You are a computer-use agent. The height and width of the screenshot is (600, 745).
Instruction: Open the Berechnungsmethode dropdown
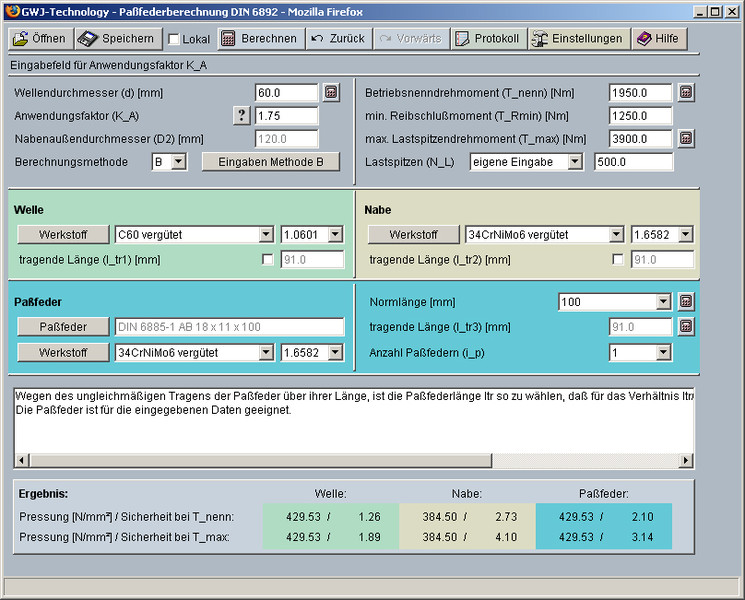pyautogui.click(x=169, y=161)
